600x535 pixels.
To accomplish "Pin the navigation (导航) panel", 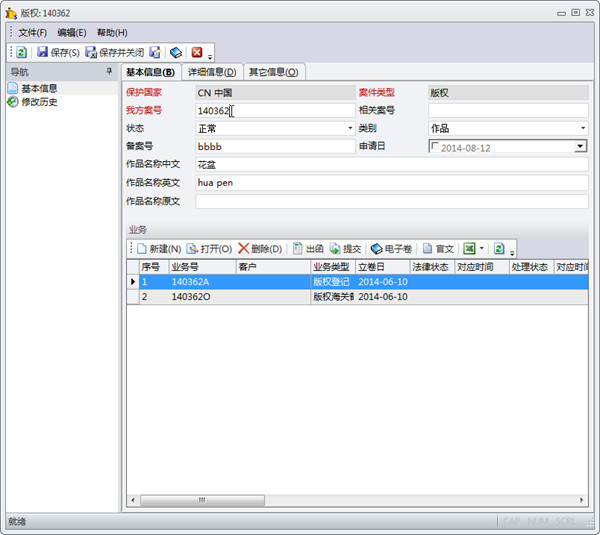I will pos(109,71).
